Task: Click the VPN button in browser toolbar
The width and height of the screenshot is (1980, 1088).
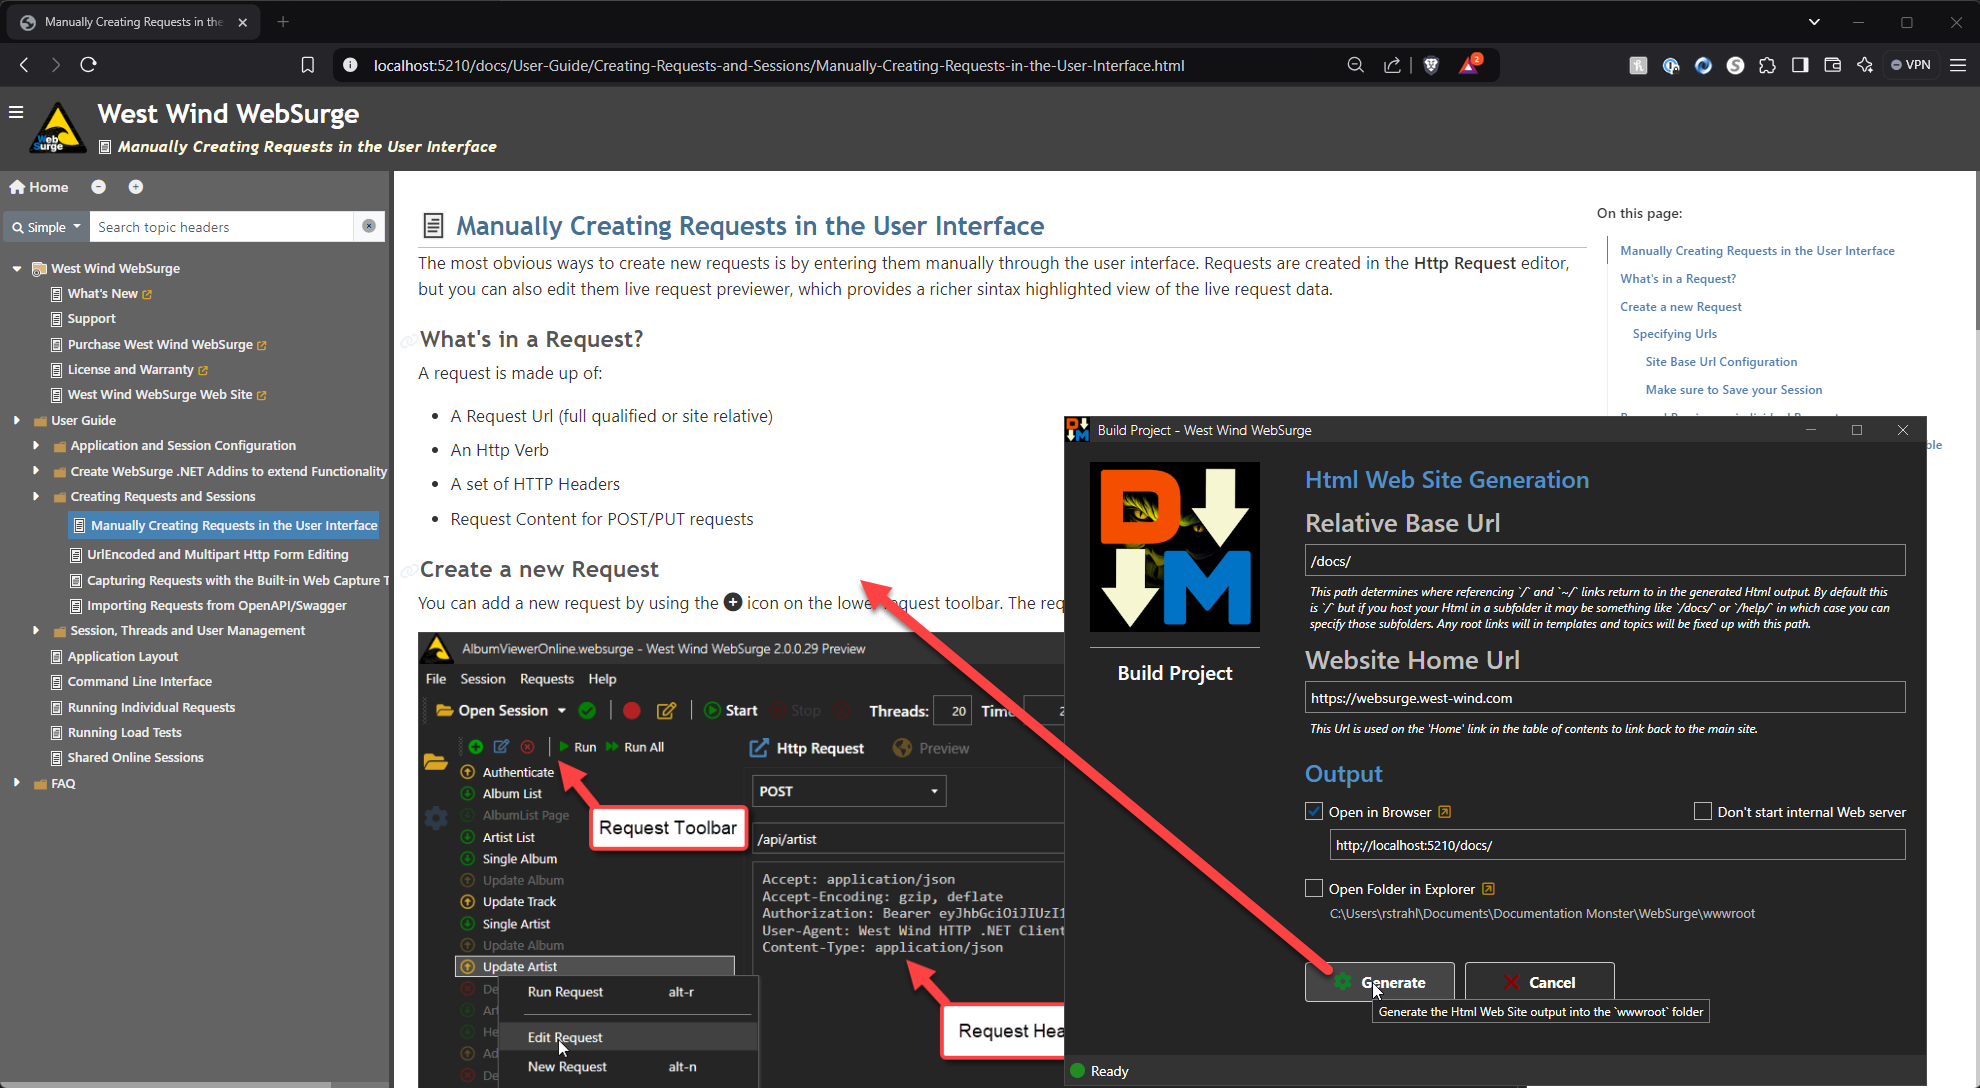Action: pyautogui.click(x=1911, y=65)
